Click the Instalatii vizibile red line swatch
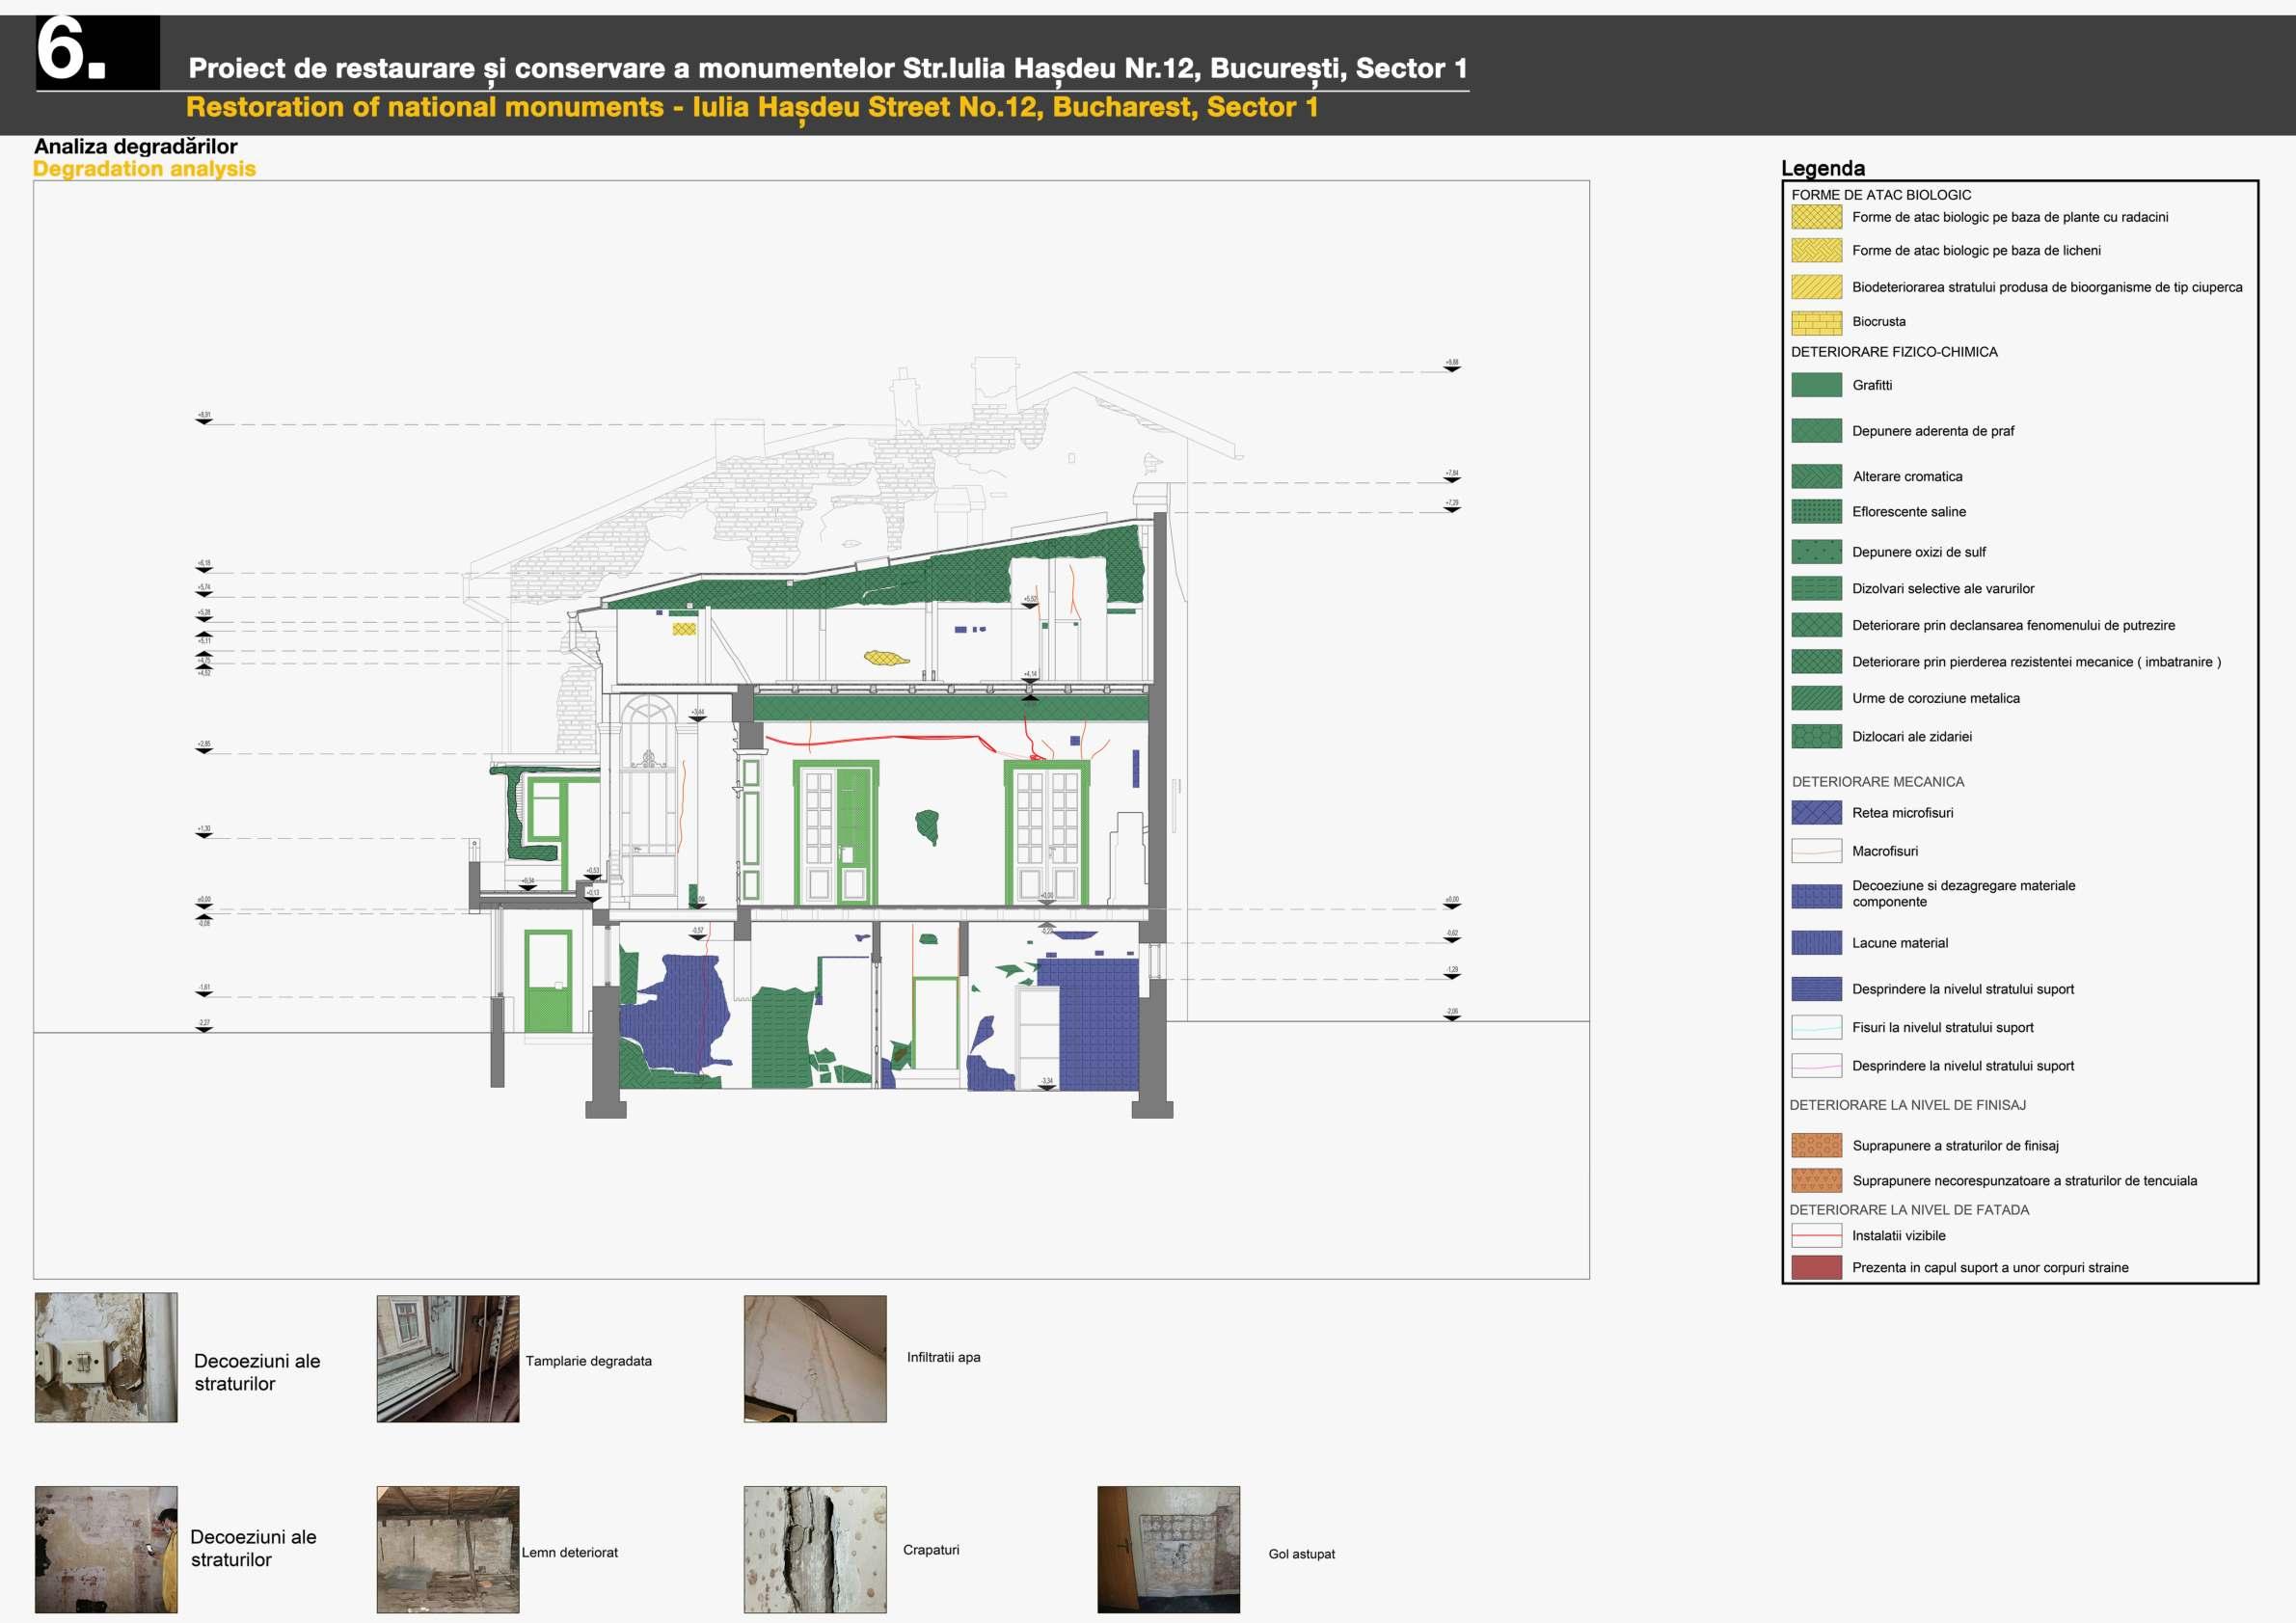 (1816, 1235)
